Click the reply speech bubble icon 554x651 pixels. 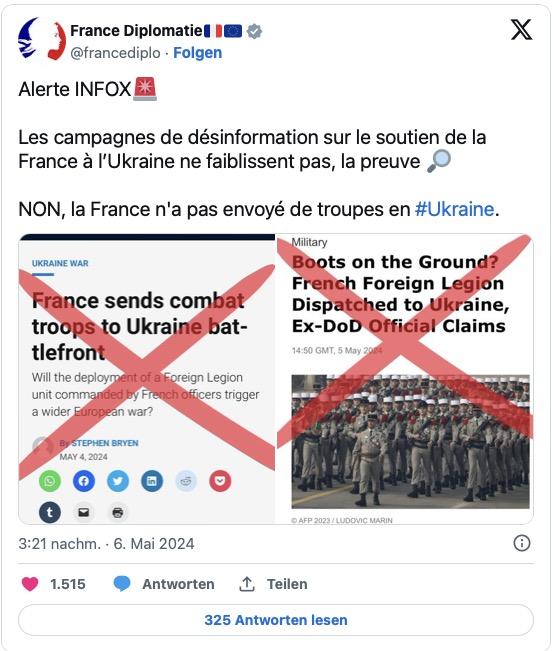pos(122,584)
